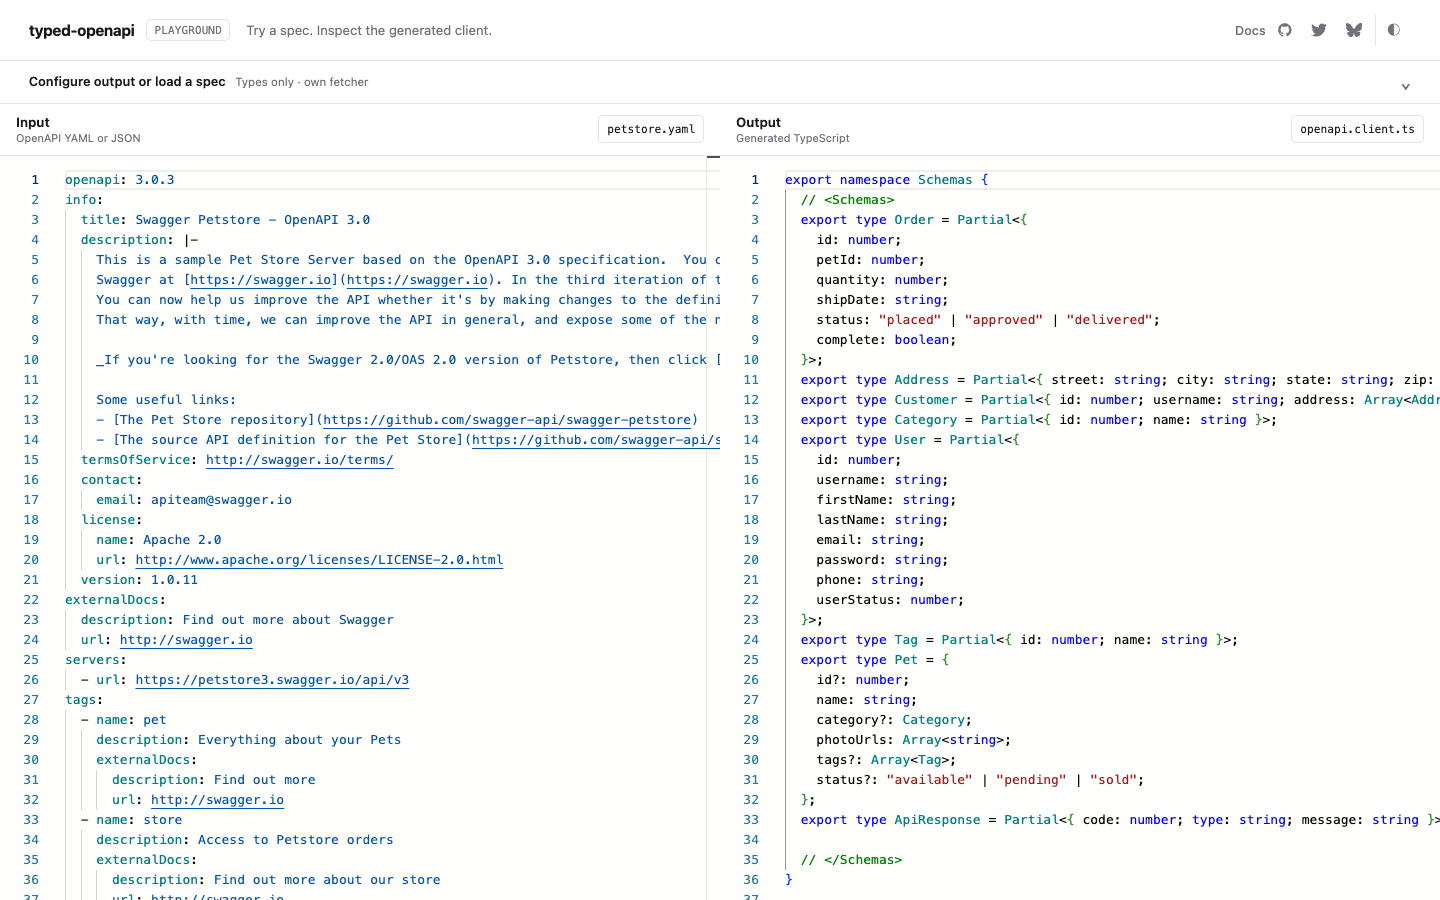The image size is (1440, 900).
Task: Click the Output panel heading
Action: point(758,122)
